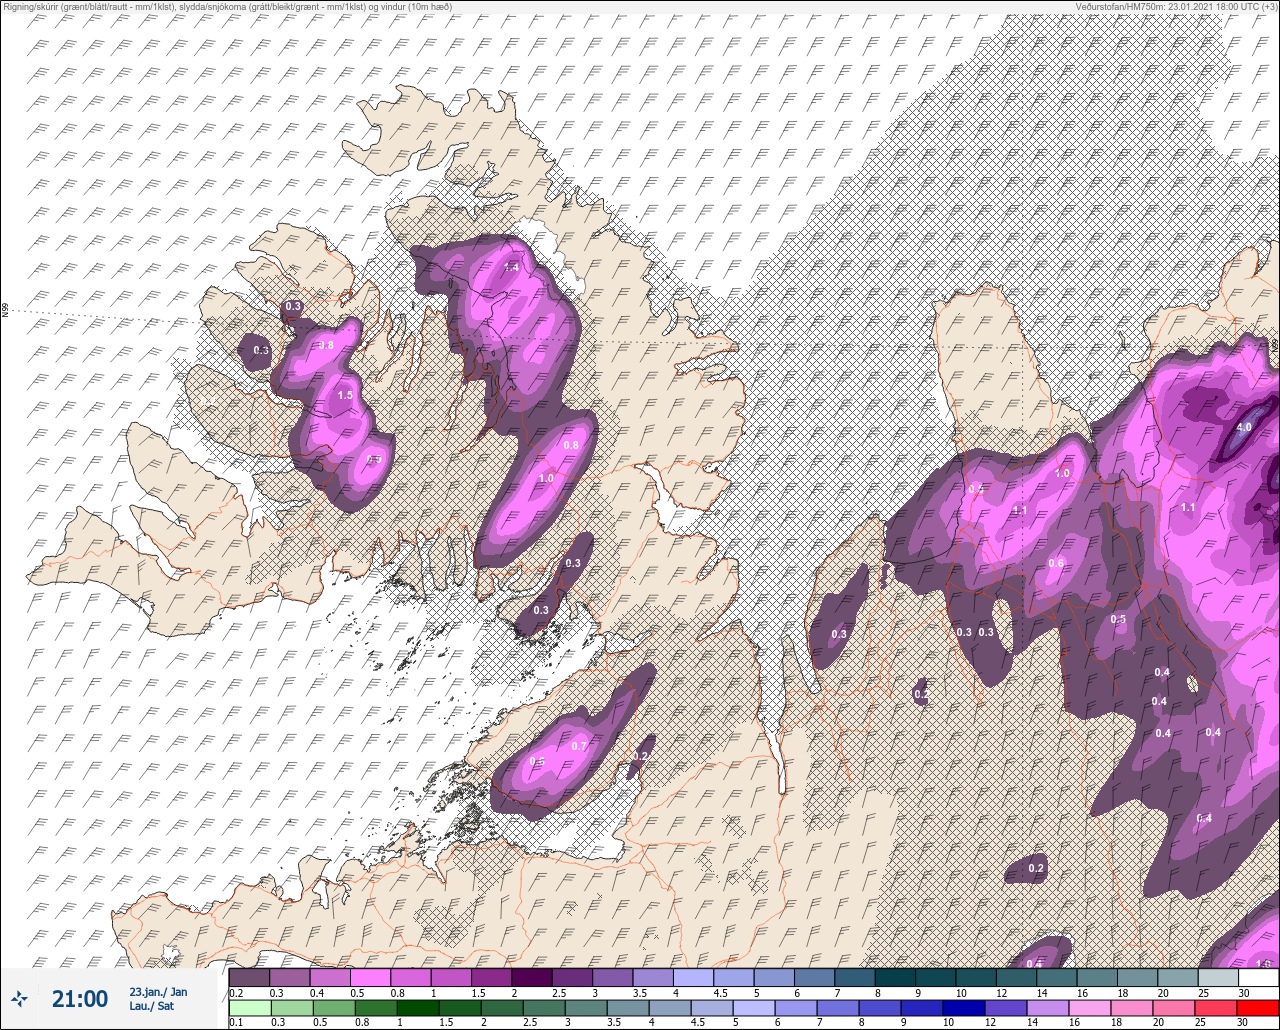Viewport: 1280px width, 1030px height.
Task: Pick the upper legend swatch starting at 0.2
Action: pyautogui.click(x=249, y=977)
